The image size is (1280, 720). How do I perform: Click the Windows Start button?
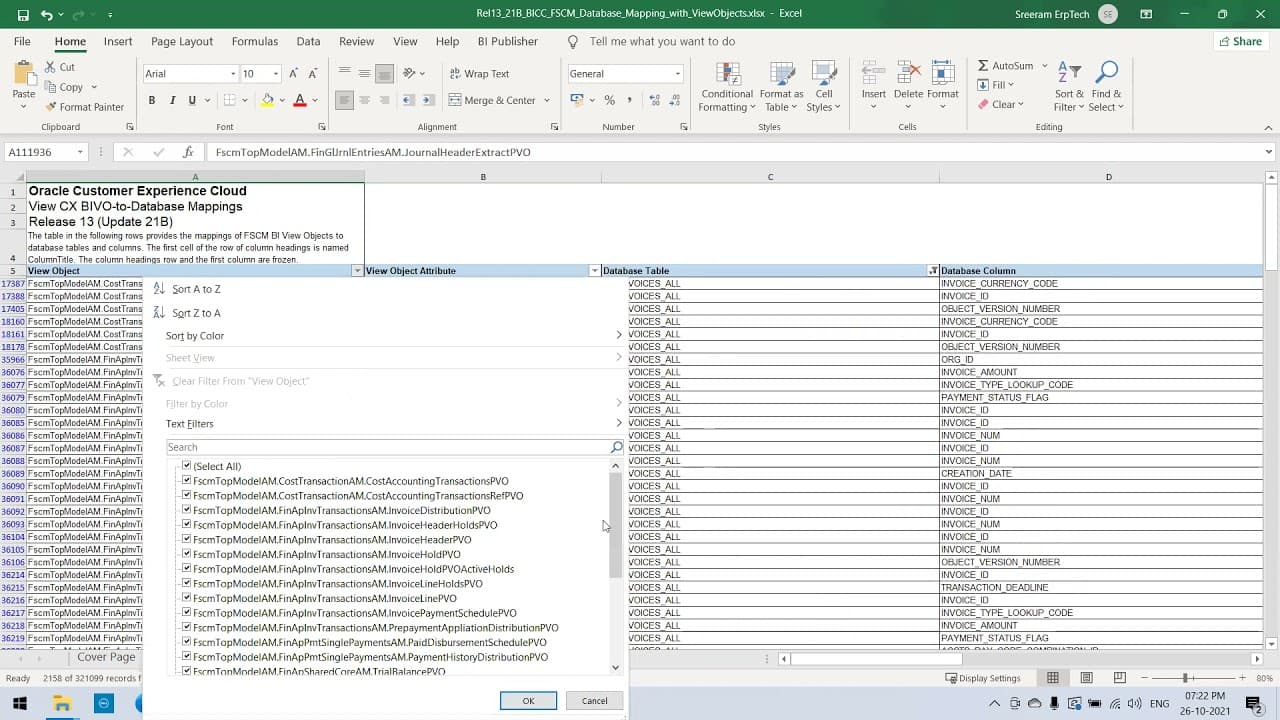pyautogui.click(x=21, y=704)
